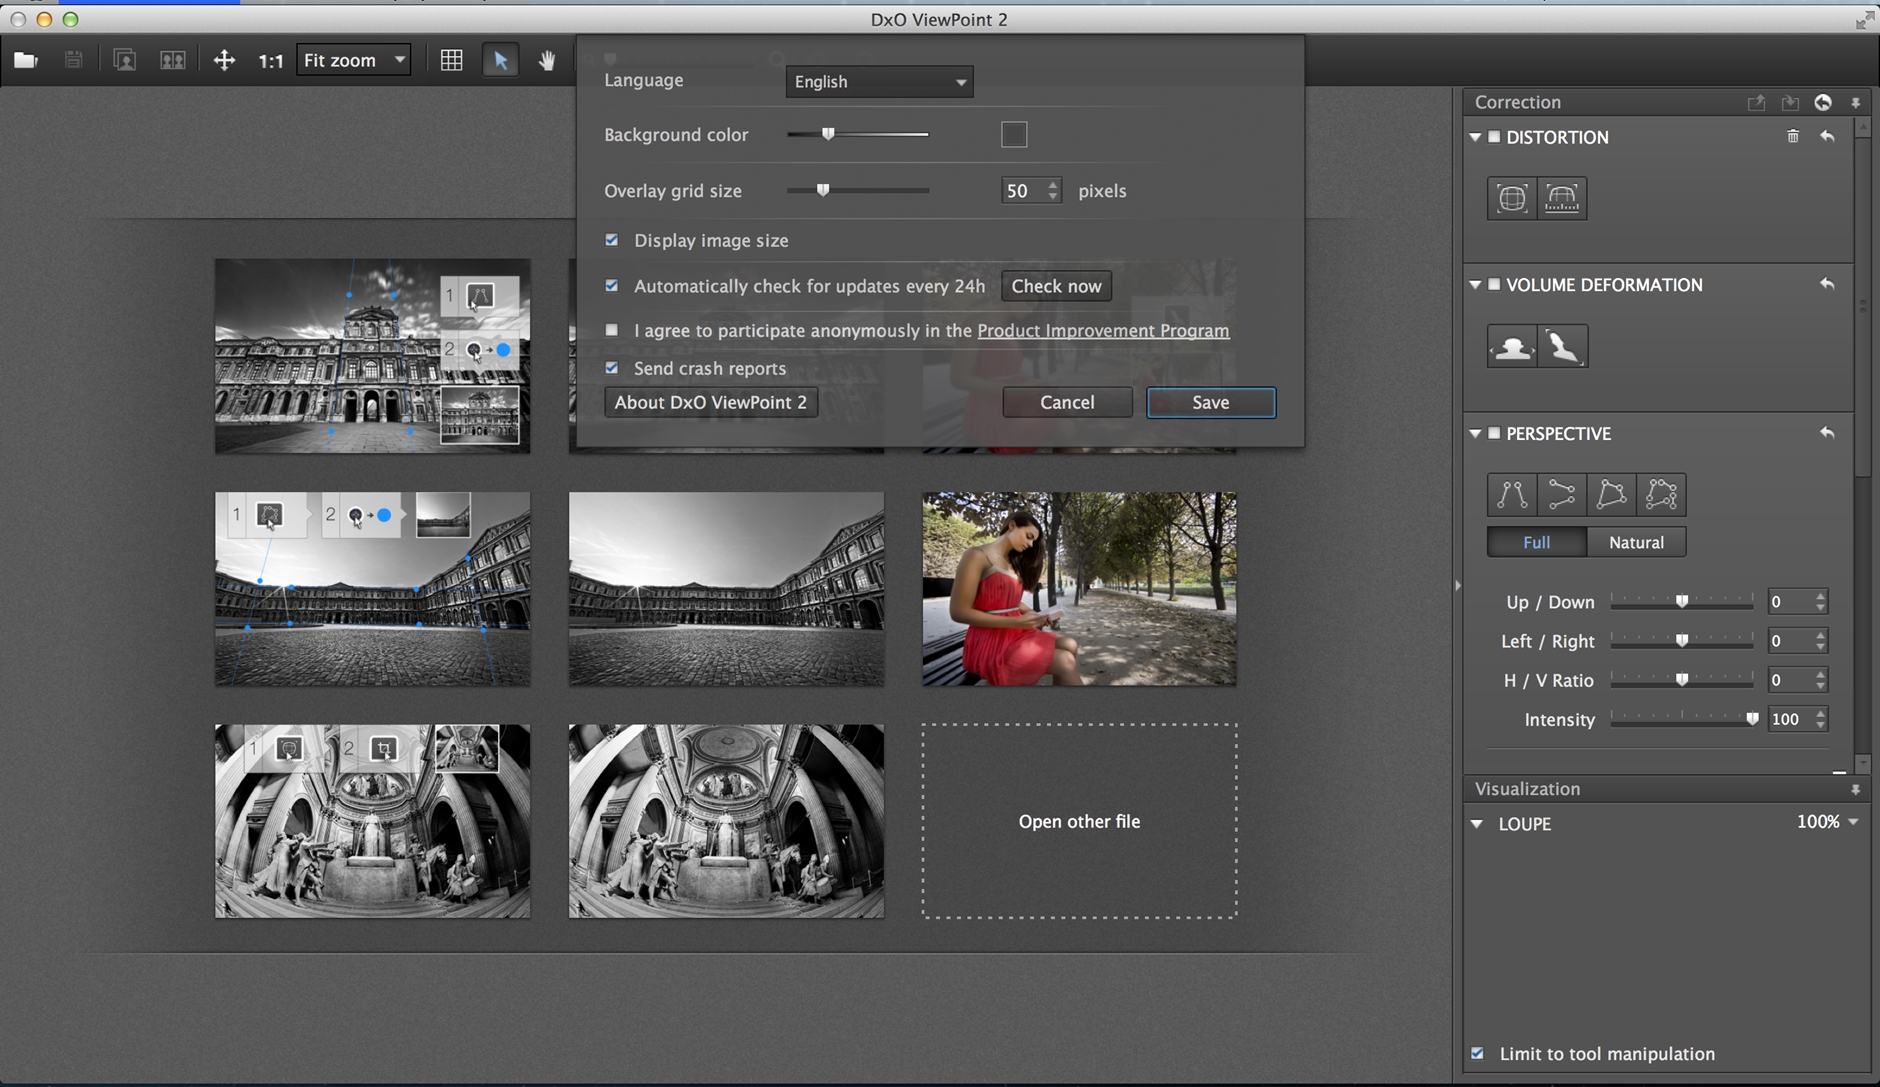Click the fit-to-screen arrows icon

(x=224, y=60)
